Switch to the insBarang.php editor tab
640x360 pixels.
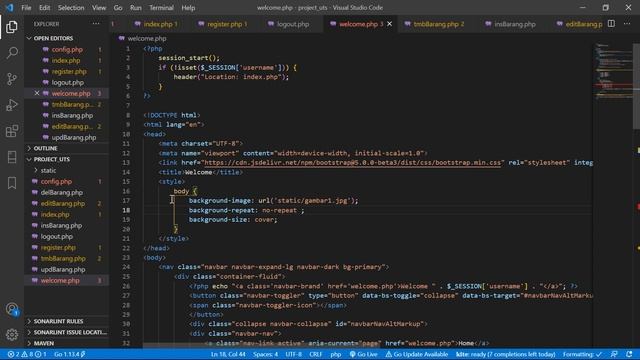[x=512, y=24]
